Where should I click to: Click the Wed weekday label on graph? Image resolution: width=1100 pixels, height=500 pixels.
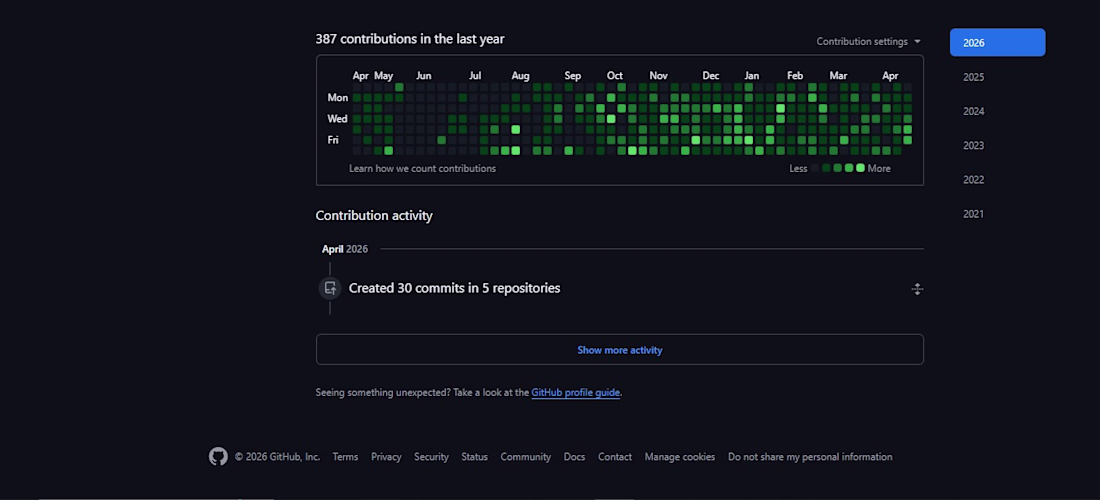click(337, 119)
